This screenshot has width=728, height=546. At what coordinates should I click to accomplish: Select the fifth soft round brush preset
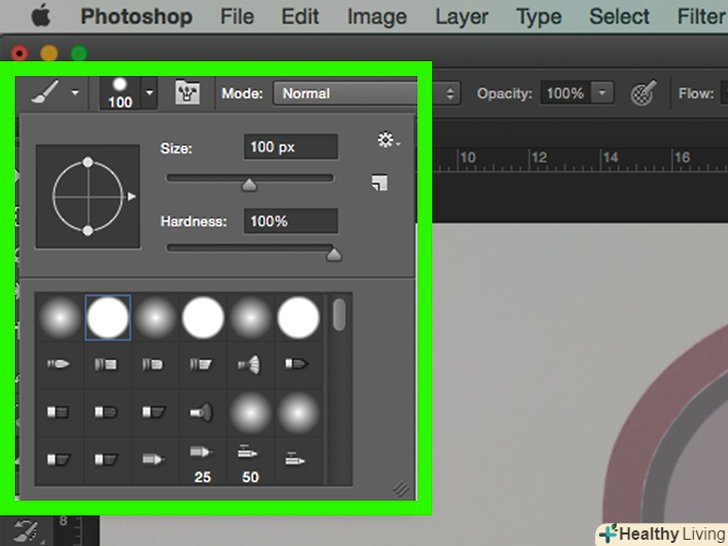tap(250, 318)
